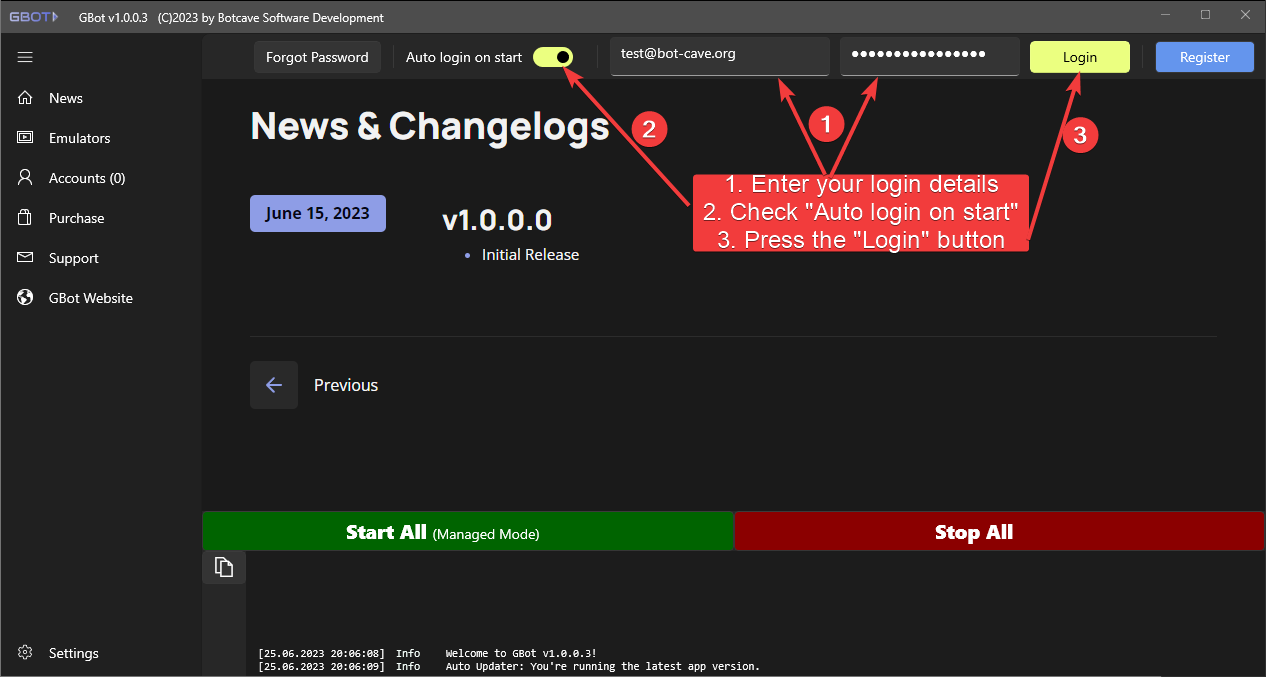Viewport: 1266px width, 677px height.
Task: Click the password input field
Action: (x=929, y=55)
